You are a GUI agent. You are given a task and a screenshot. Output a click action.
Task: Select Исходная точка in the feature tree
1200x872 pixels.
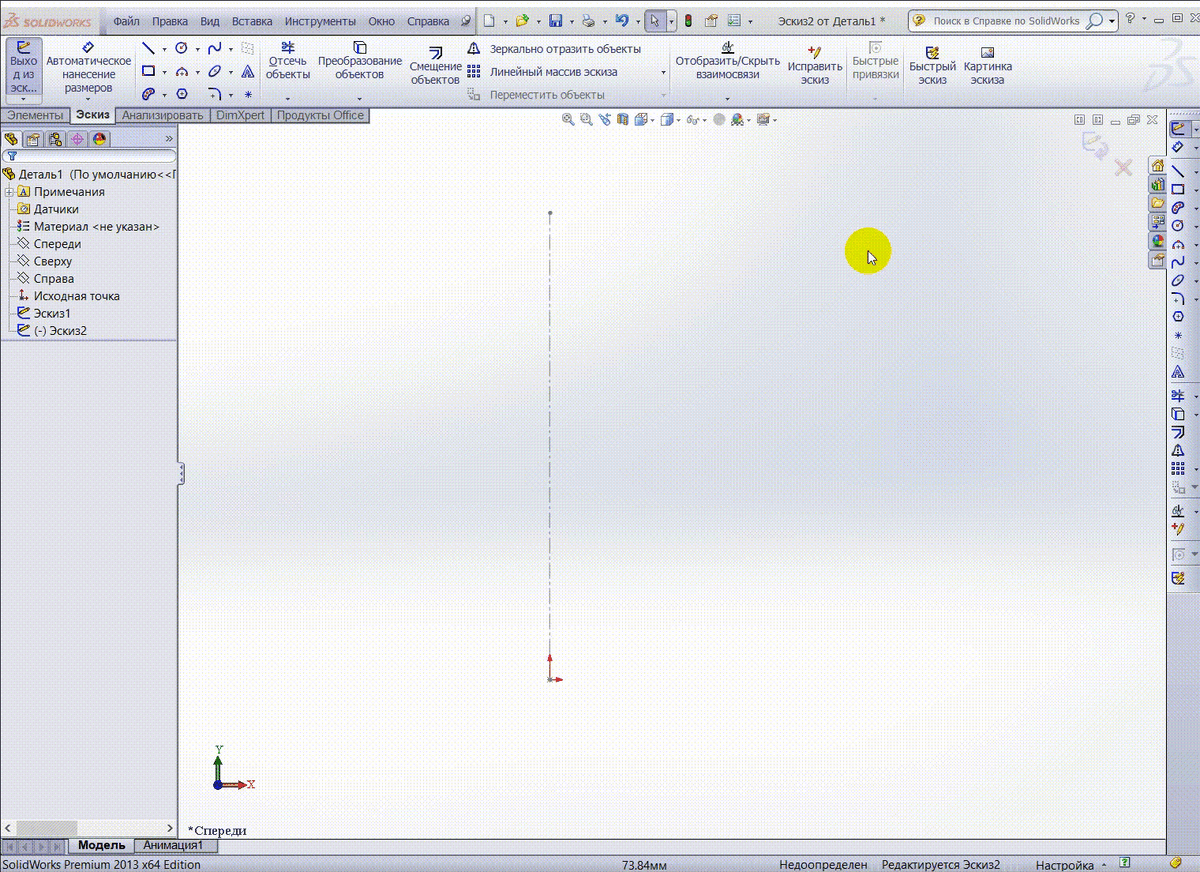[67, 296]
